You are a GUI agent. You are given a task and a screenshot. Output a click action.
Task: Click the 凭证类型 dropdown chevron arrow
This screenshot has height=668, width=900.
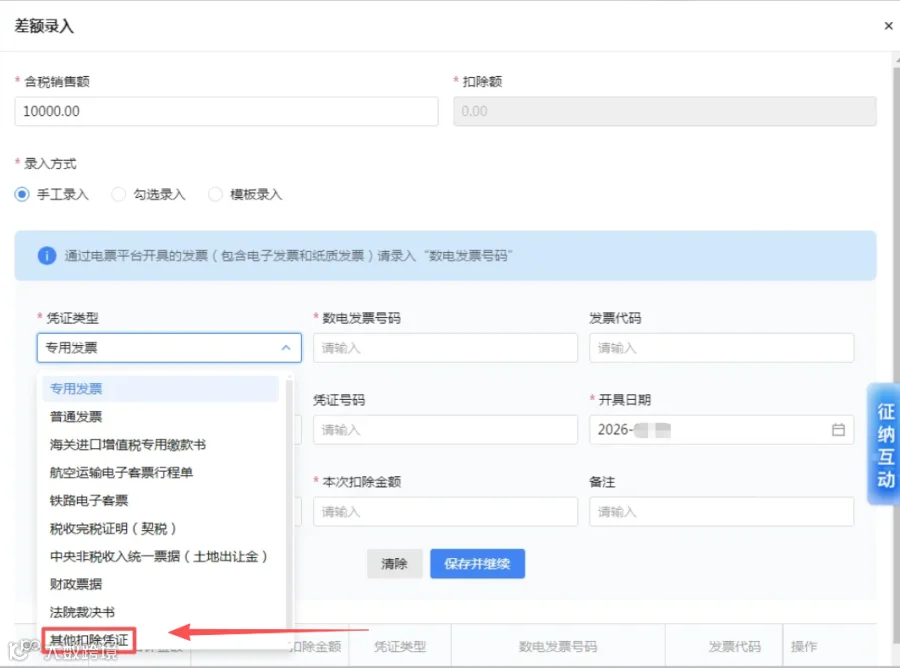(x=286, y=348)
